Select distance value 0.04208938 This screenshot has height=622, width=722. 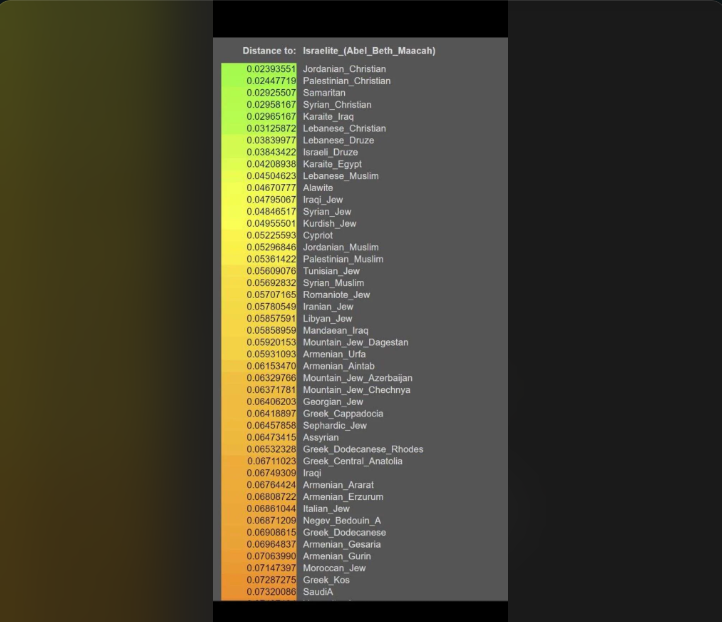(x=271, y=164)
